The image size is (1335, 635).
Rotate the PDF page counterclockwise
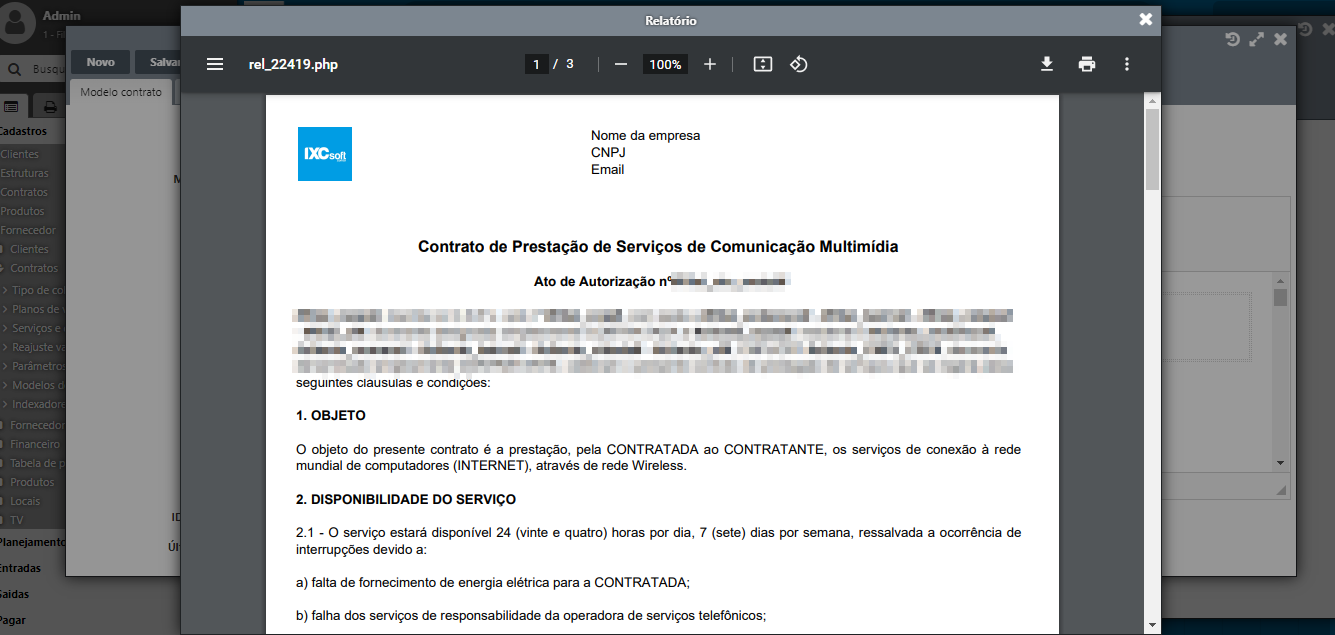click(799, 64)
